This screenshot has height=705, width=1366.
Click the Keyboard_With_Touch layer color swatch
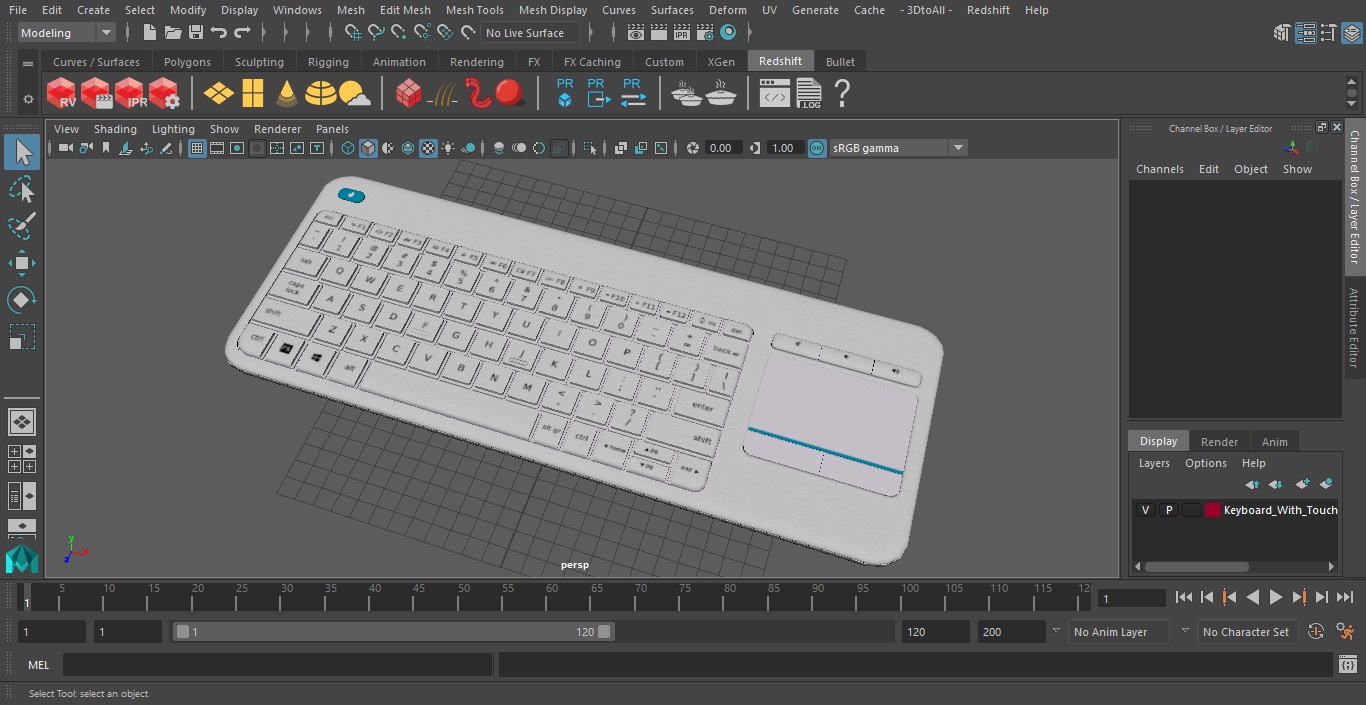pyautogui.click(x=1213, y=510)
